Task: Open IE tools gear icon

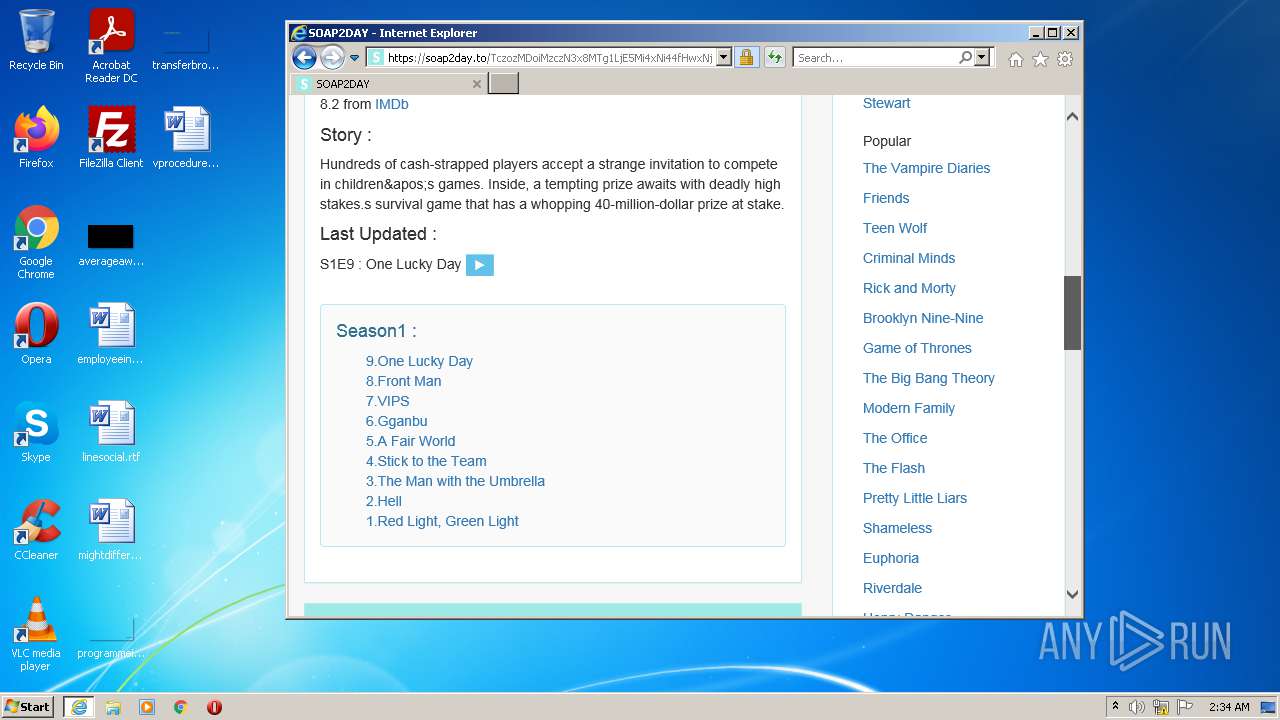Action: coord(1065,59)
